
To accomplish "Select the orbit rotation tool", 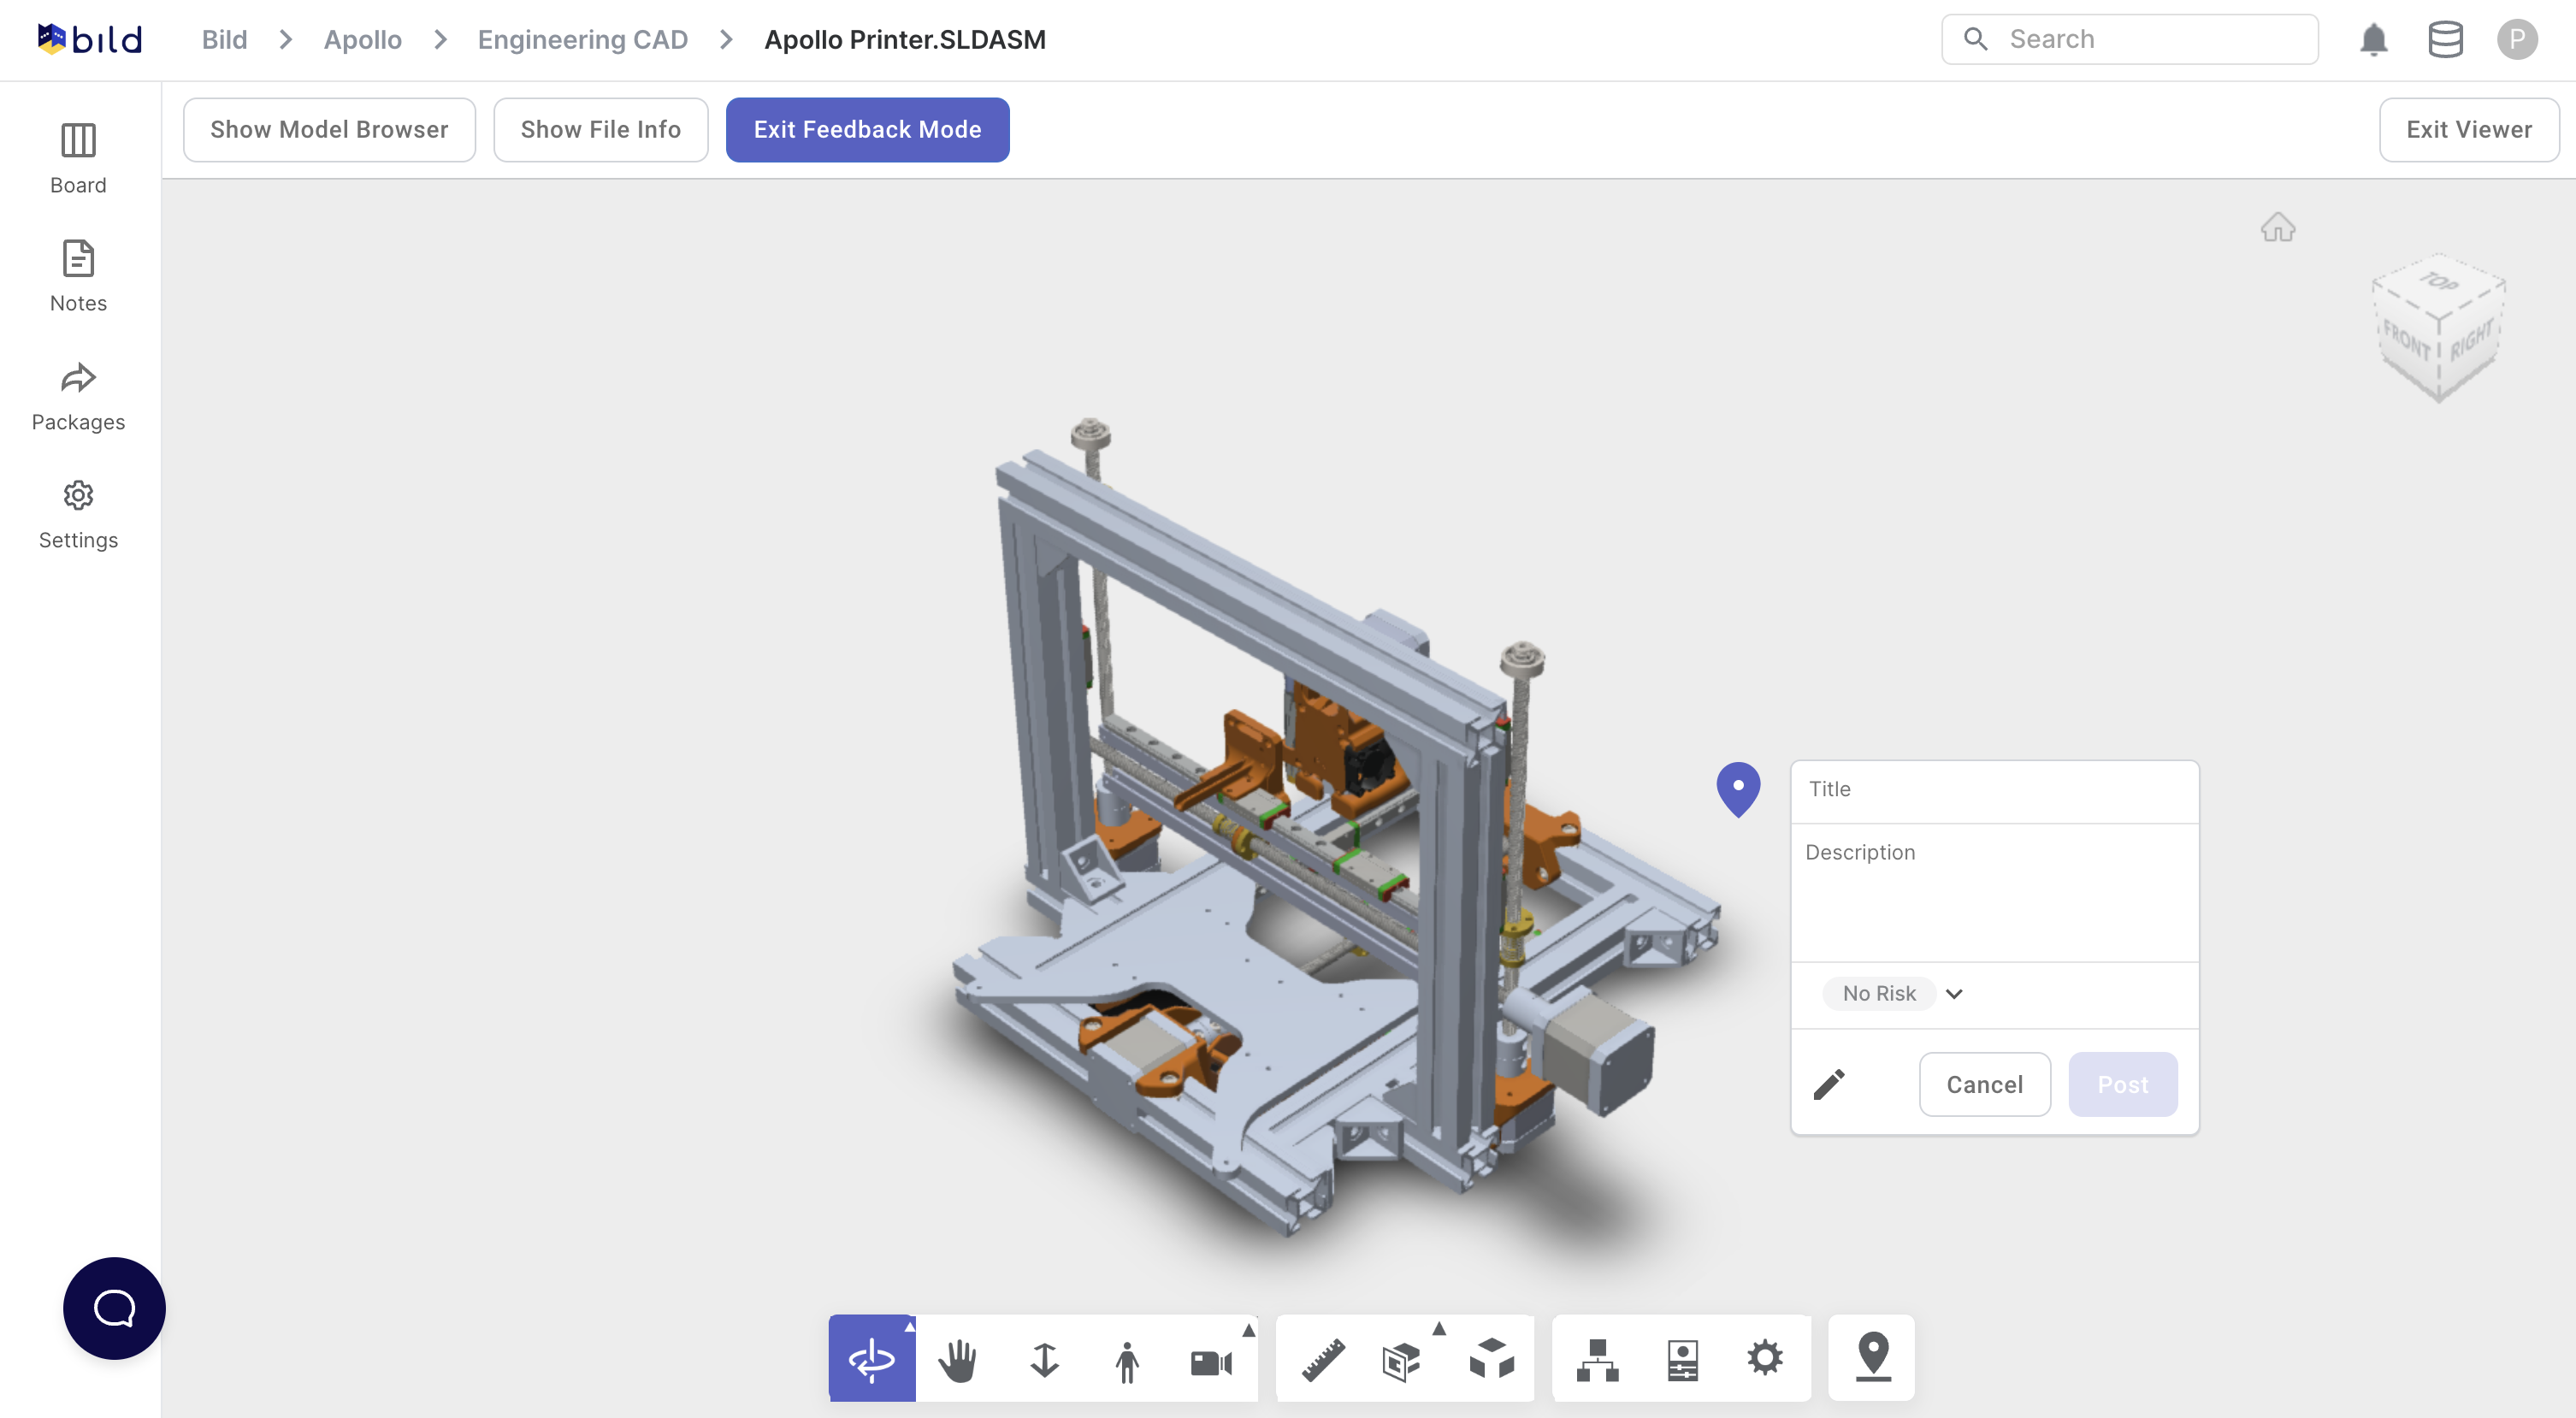I will (x=871, y=1357).
